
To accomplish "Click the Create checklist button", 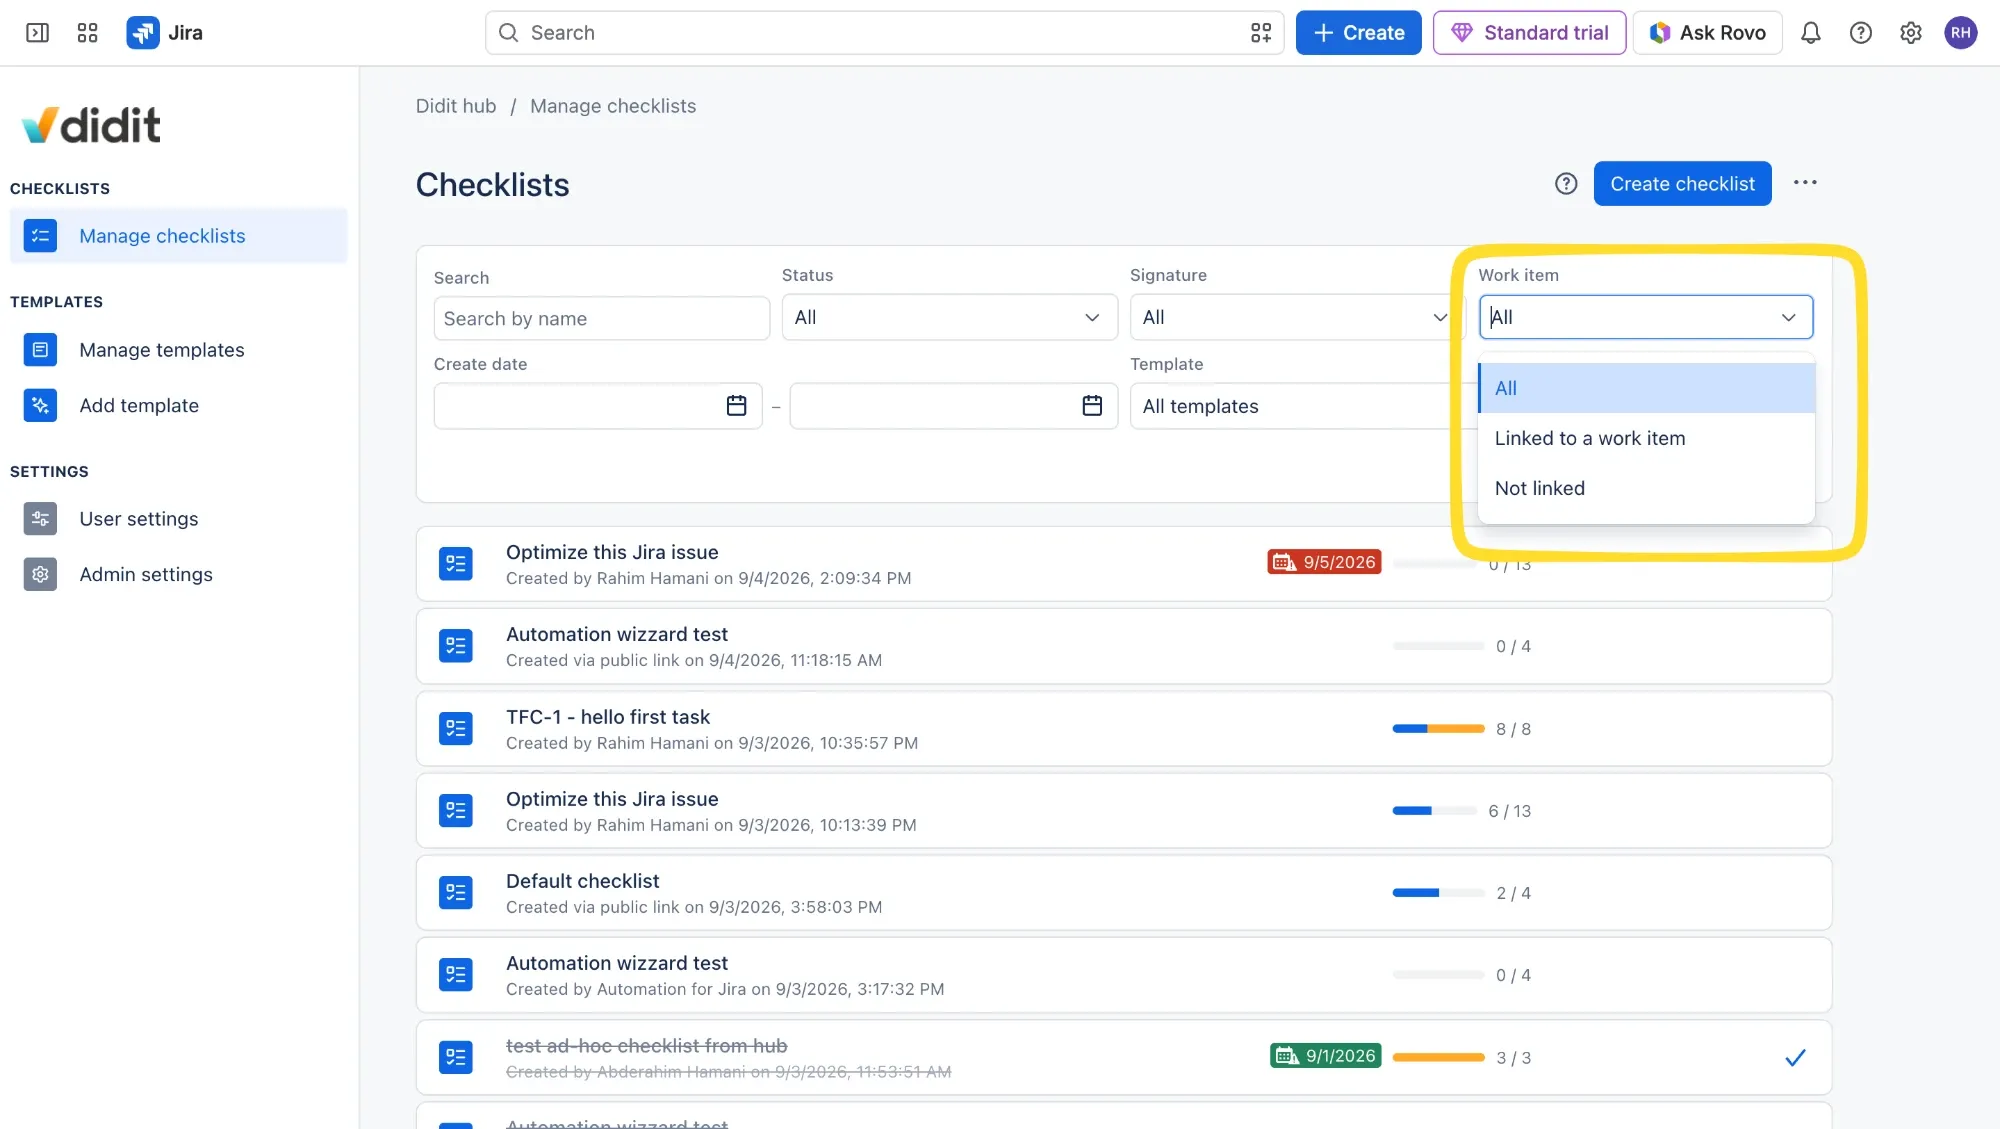I will [1683, 184].
